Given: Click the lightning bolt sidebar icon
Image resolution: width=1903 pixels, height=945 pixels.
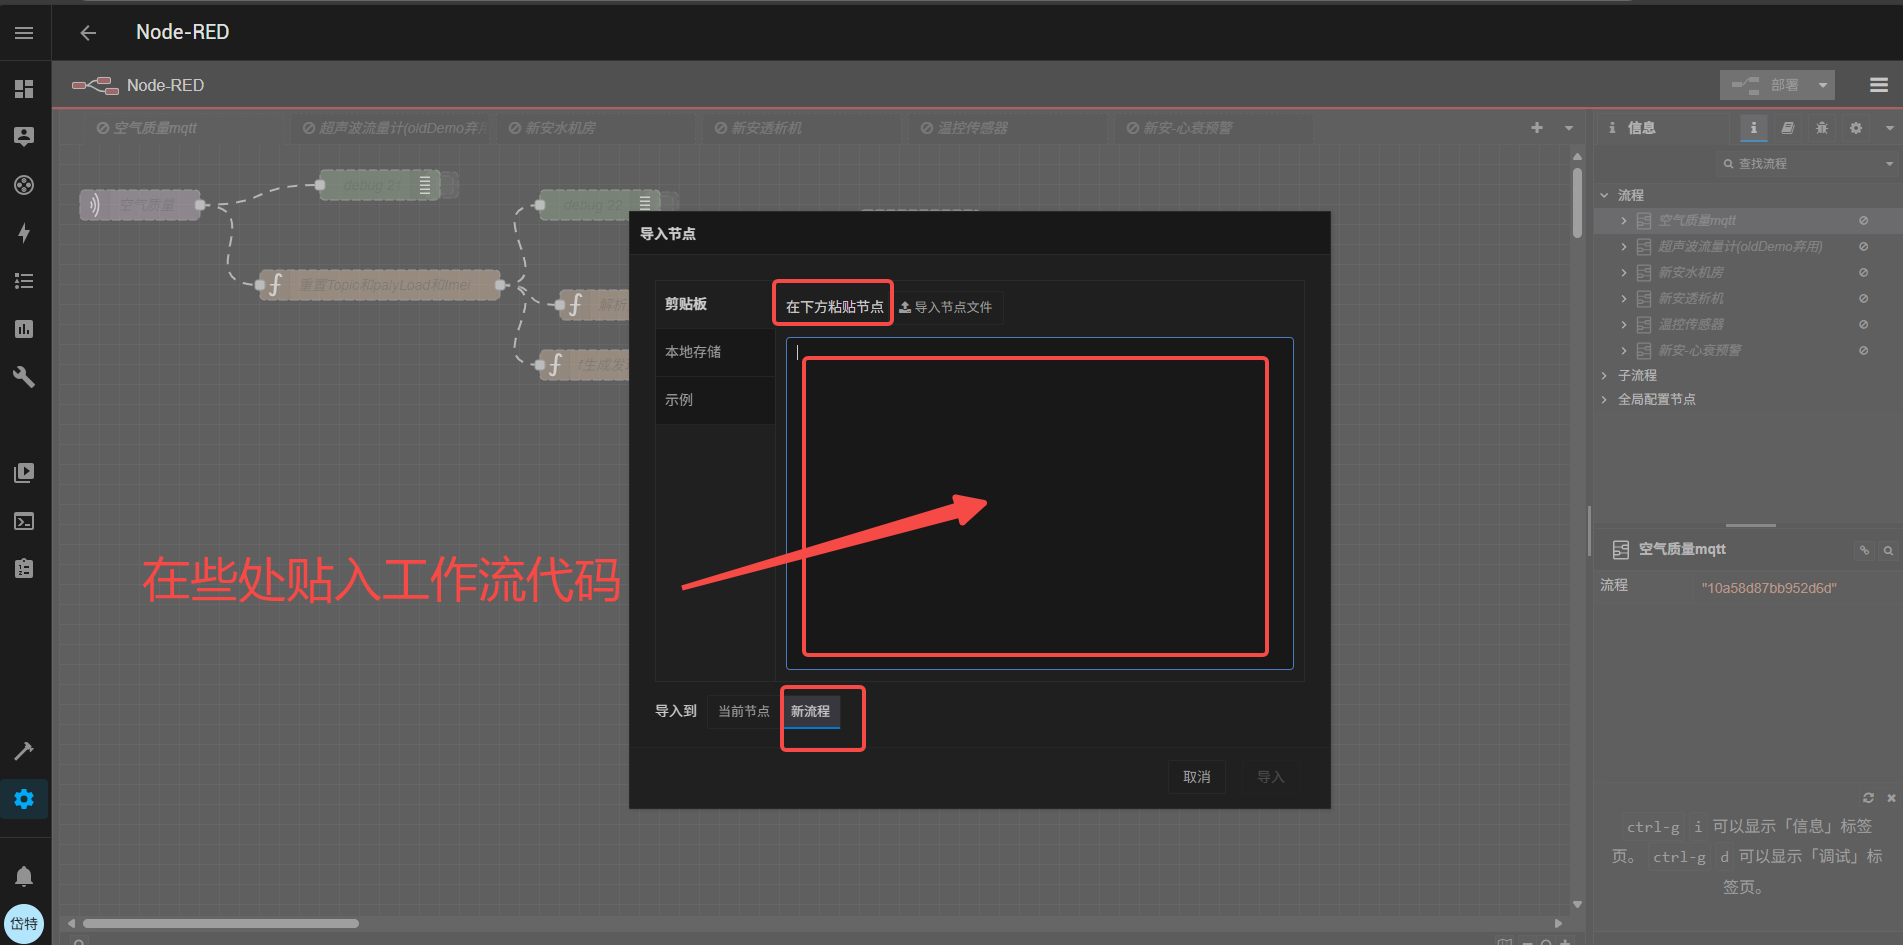Looking at the screenshot, I should point(24,233).
